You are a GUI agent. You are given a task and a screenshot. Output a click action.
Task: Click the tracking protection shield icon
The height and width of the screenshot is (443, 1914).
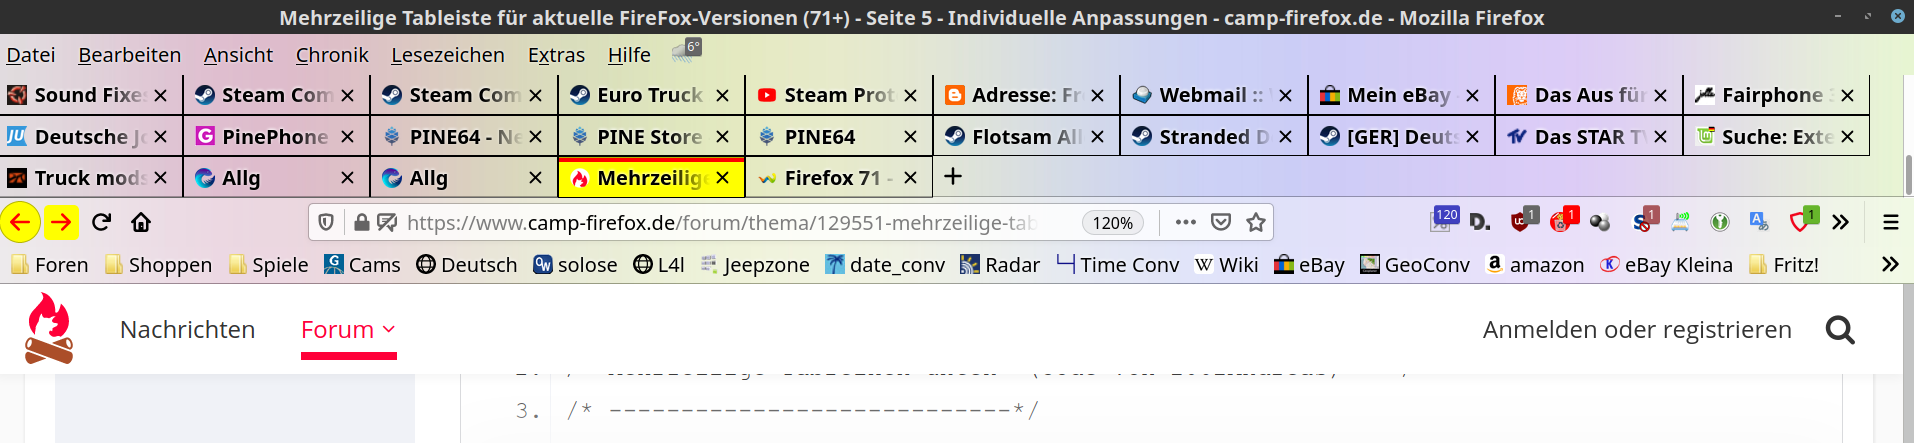pyautogui.click(x=326, y=222)
